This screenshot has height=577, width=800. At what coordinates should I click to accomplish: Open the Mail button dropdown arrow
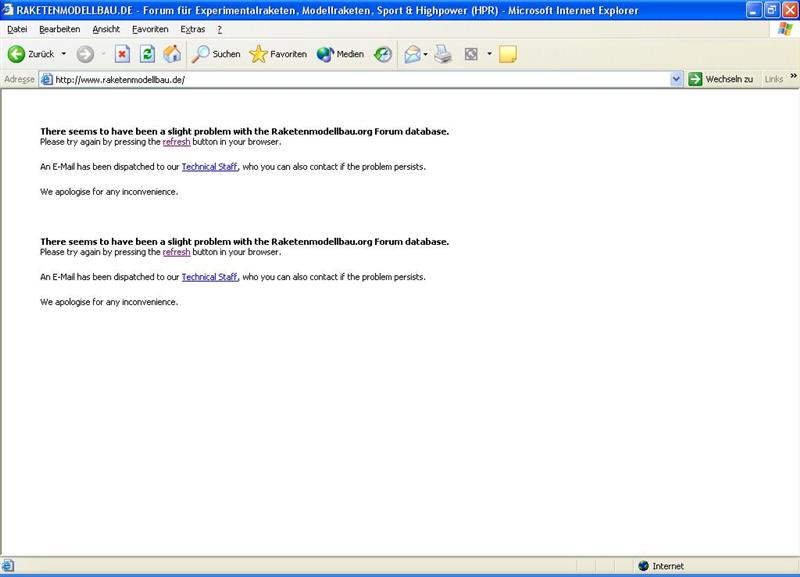tap(426, 54)
